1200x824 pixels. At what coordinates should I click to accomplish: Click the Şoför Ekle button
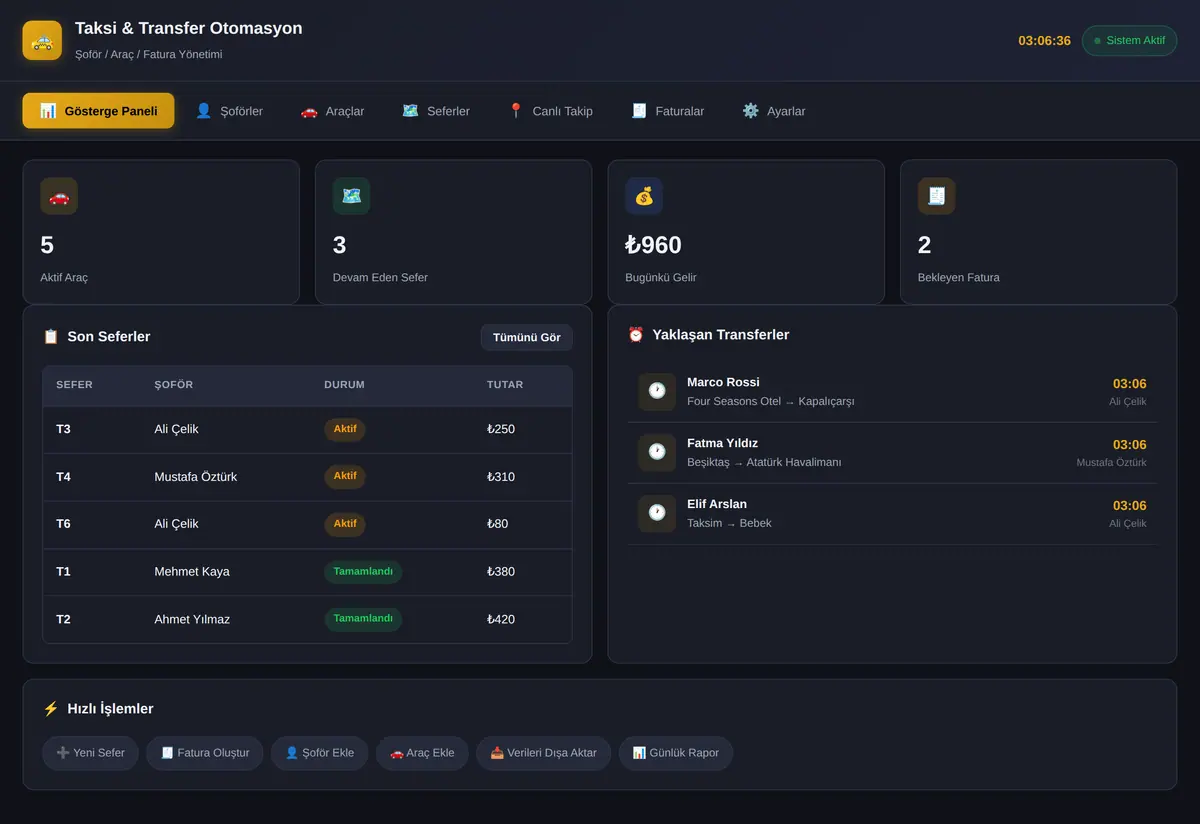tap(320, 753)
